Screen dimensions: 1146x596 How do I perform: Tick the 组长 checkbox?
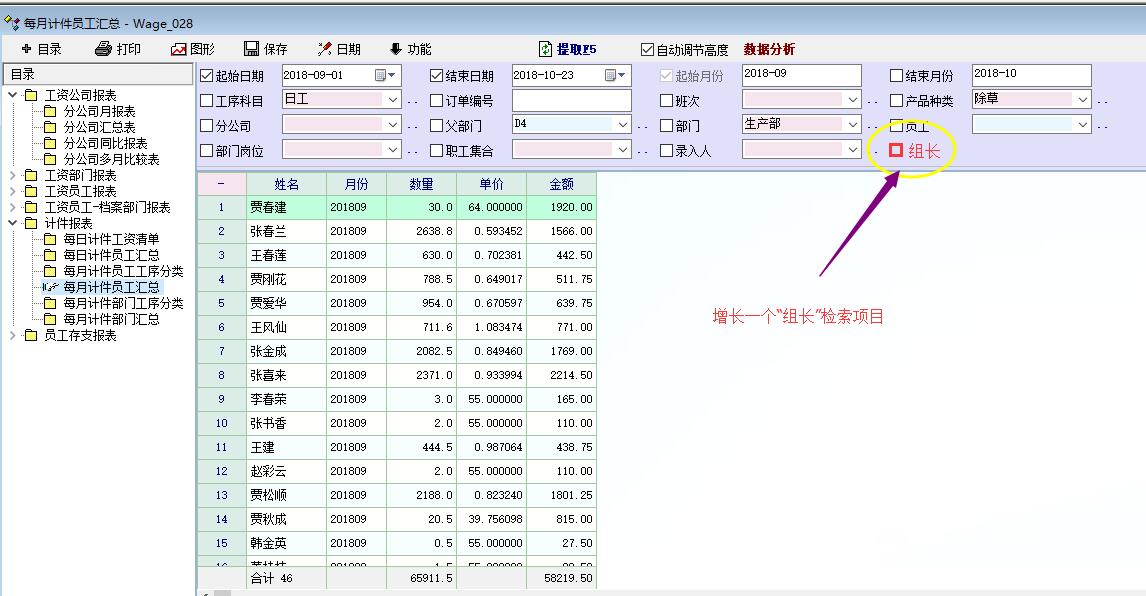pos(897,151)
